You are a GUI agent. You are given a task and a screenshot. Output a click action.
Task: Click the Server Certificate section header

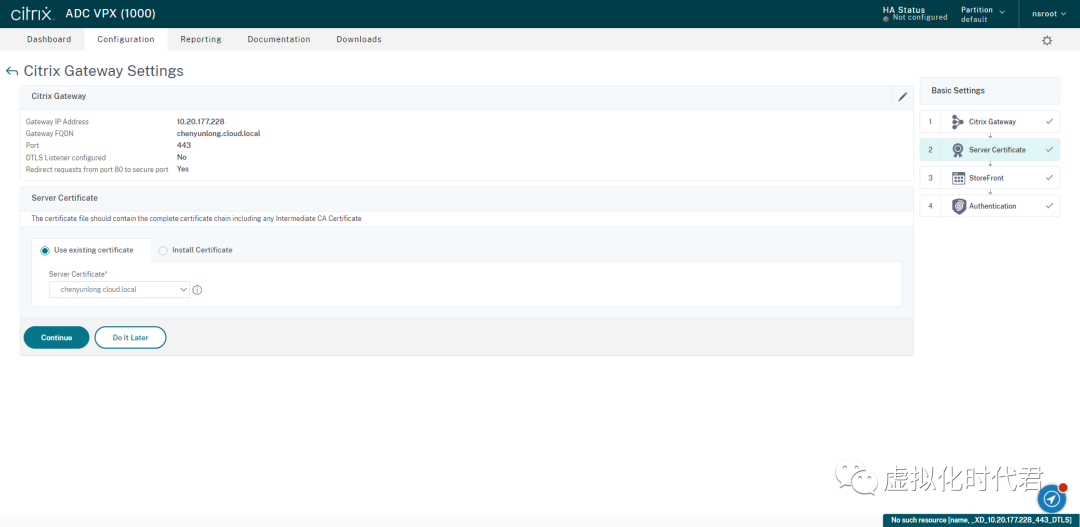pyautogui.click(x=65, y=198)
